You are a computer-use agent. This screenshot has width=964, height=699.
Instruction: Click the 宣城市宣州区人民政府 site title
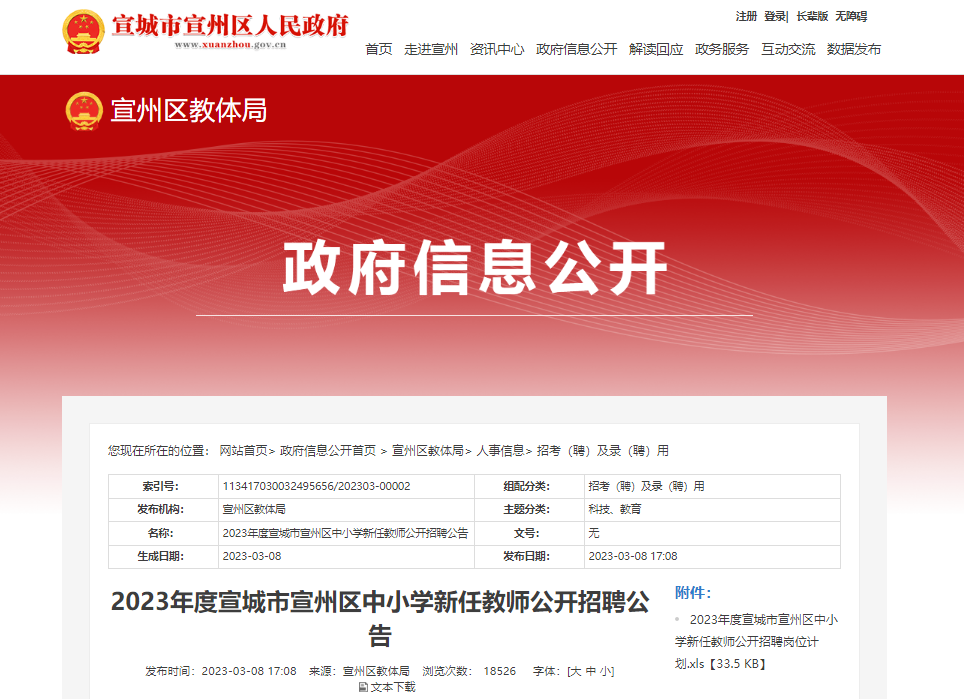pos(231,26)
